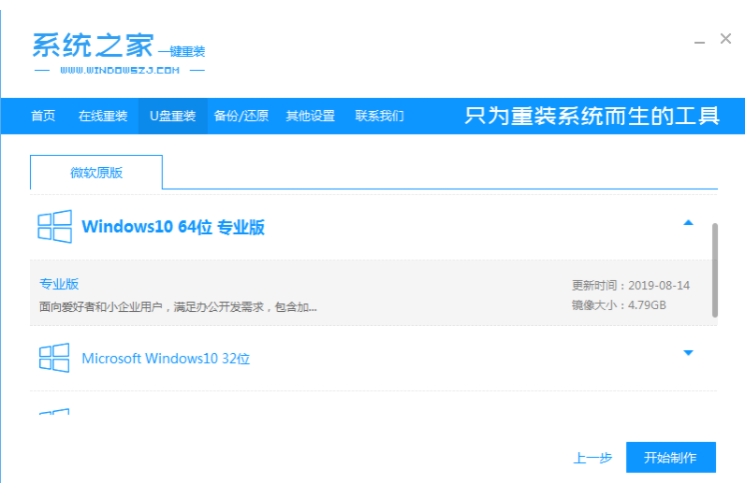Viewport: 750px width, 503px height.
Task: Click the 只为重装系统而生的工具 slogan
Action: point(592,116)
